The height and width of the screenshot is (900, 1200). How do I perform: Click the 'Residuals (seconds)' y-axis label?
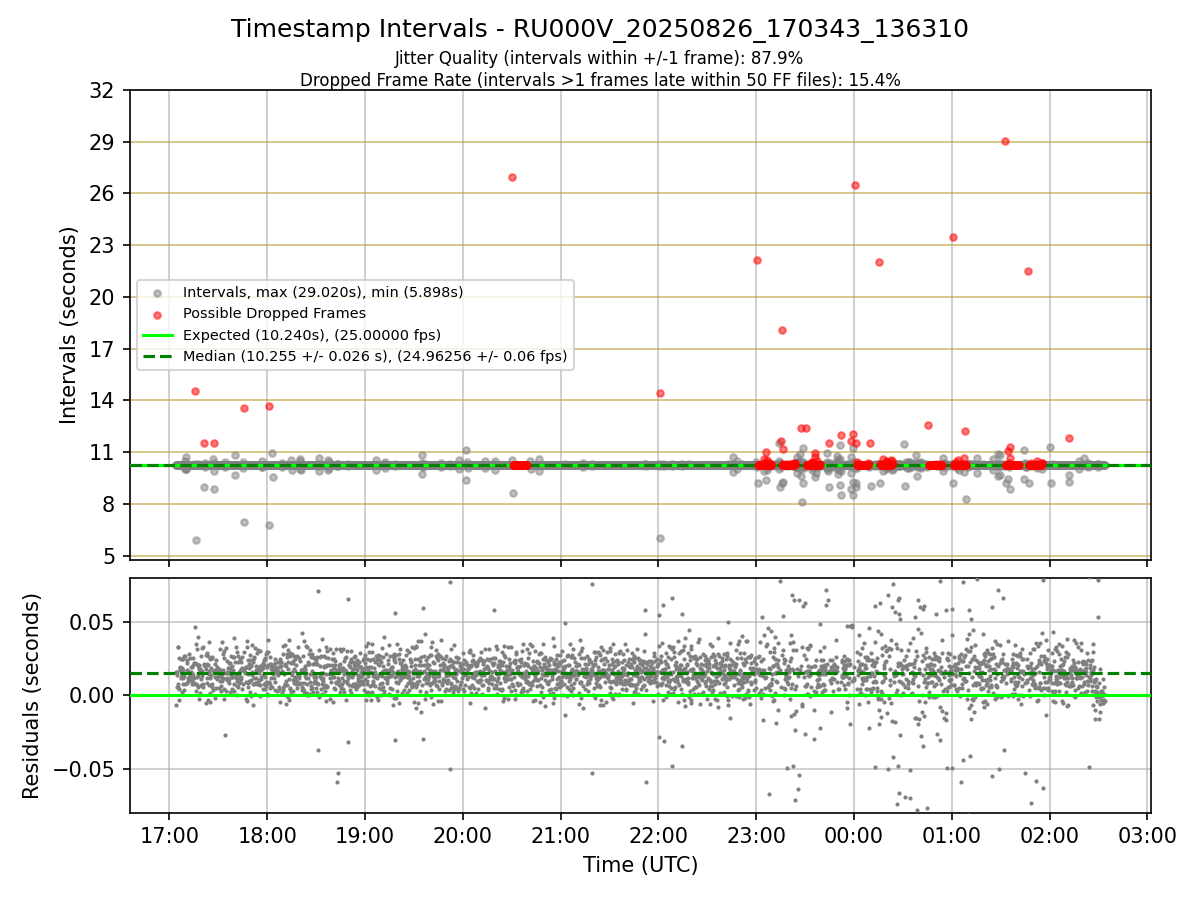pos(31,696)
